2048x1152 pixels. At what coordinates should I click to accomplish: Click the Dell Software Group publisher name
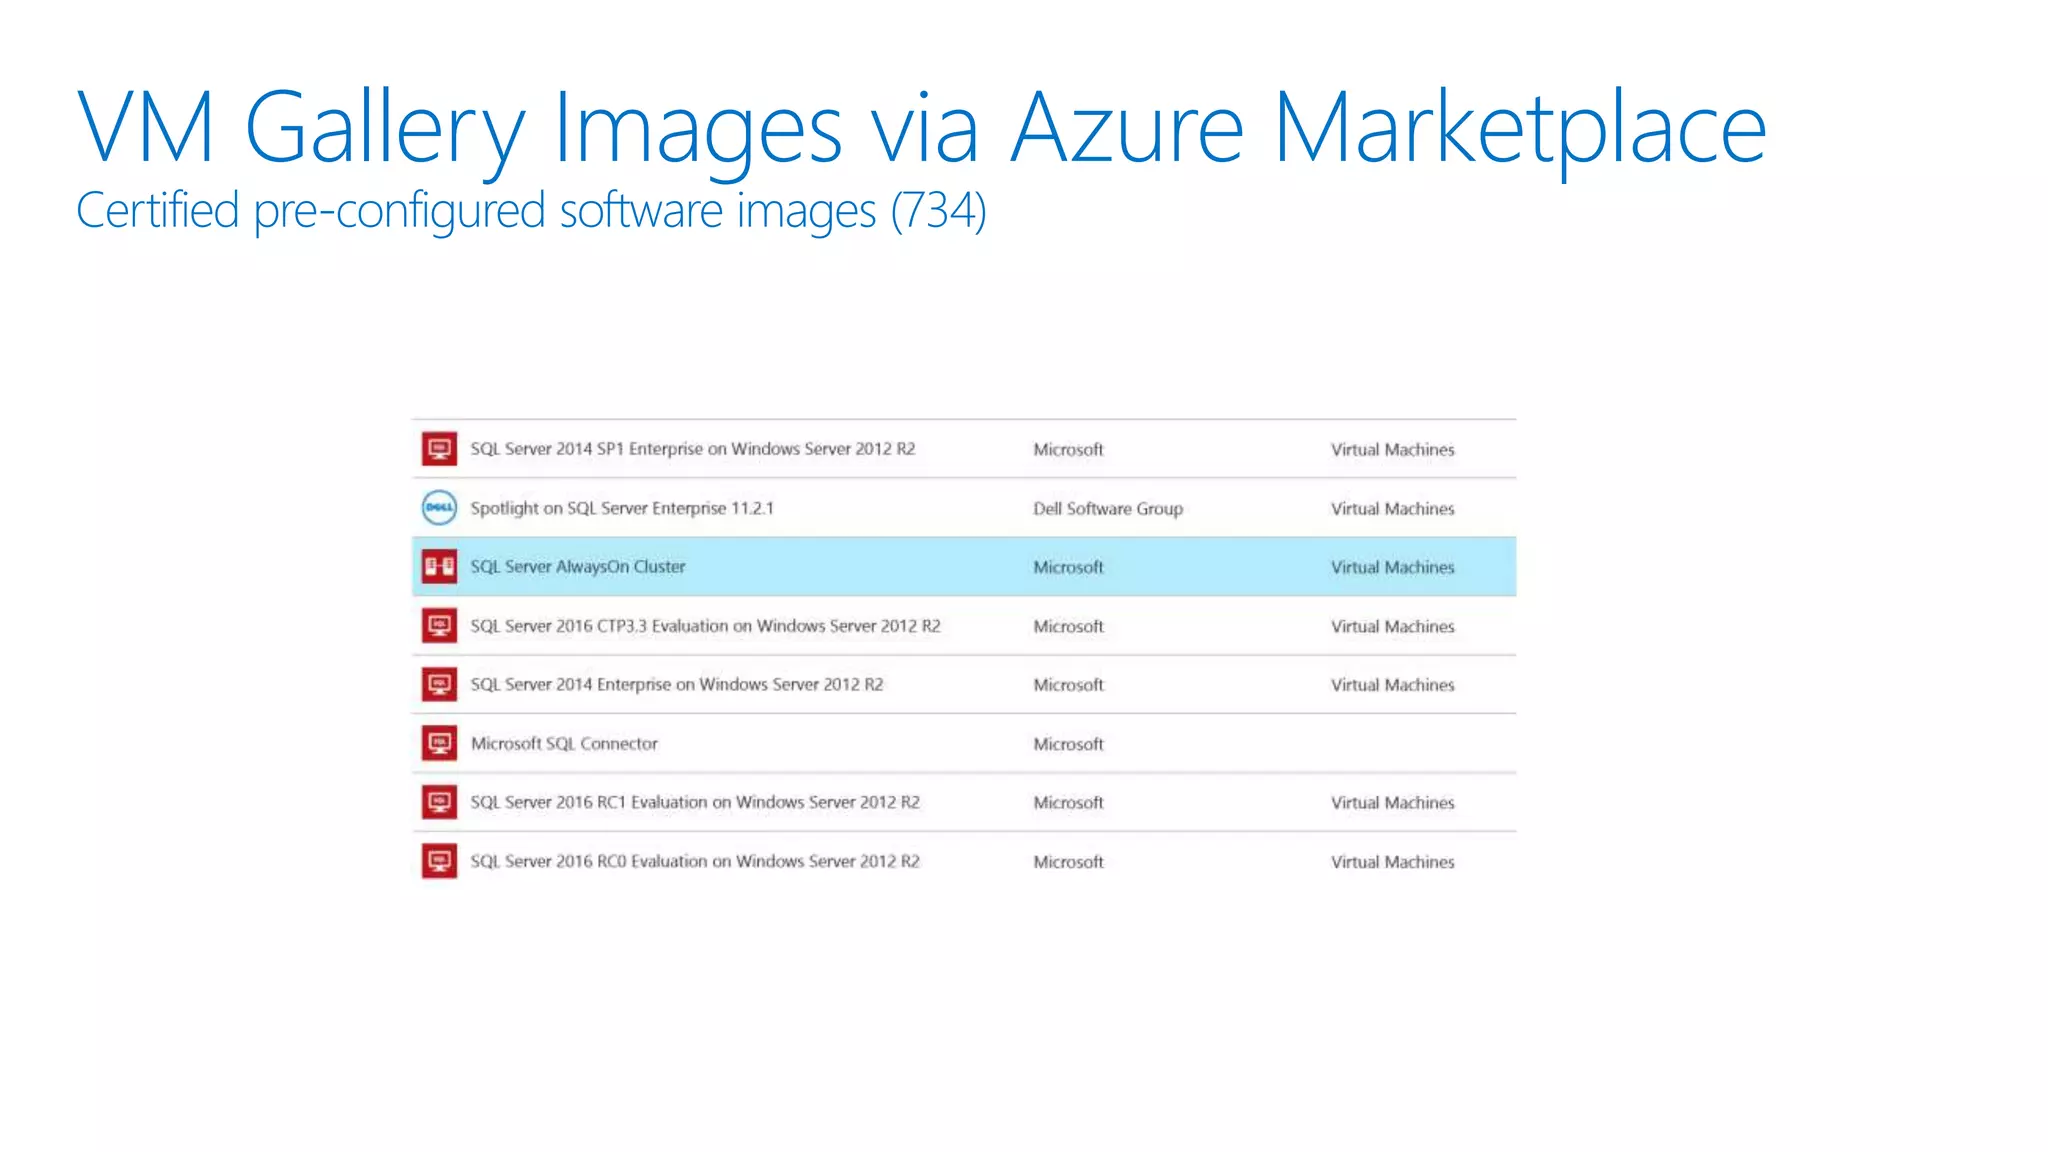pyautogui.click(x=1107, y=509)
